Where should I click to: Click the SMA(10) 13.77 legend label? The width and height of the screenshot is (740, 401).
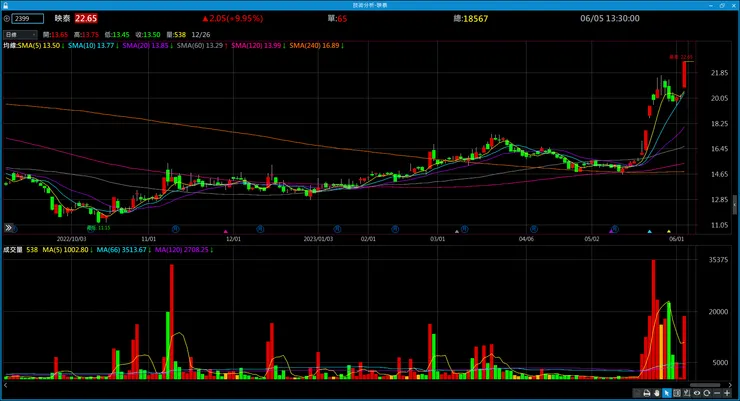click(x=91, y=46)
